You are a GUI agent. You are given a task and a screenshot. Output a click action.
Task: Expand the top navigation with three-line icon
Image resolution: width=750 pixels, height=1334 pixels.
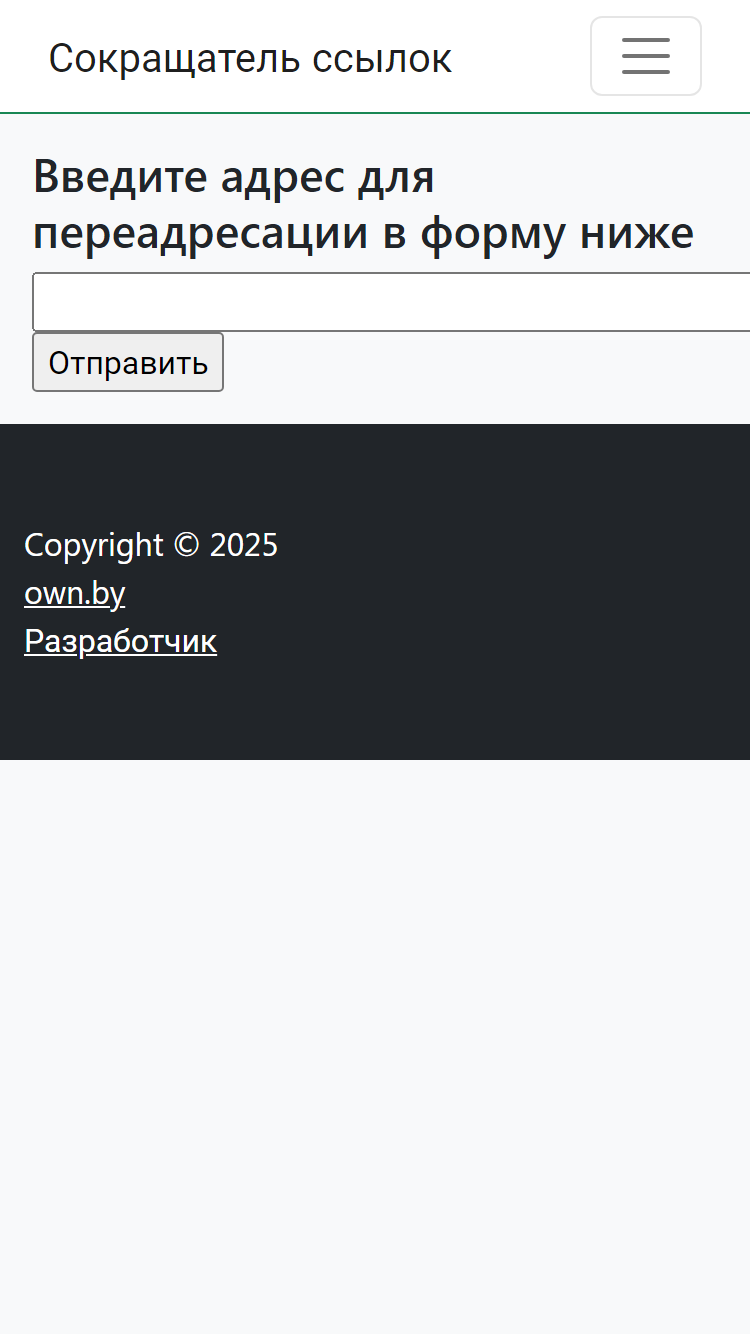[x=646, y=56]
